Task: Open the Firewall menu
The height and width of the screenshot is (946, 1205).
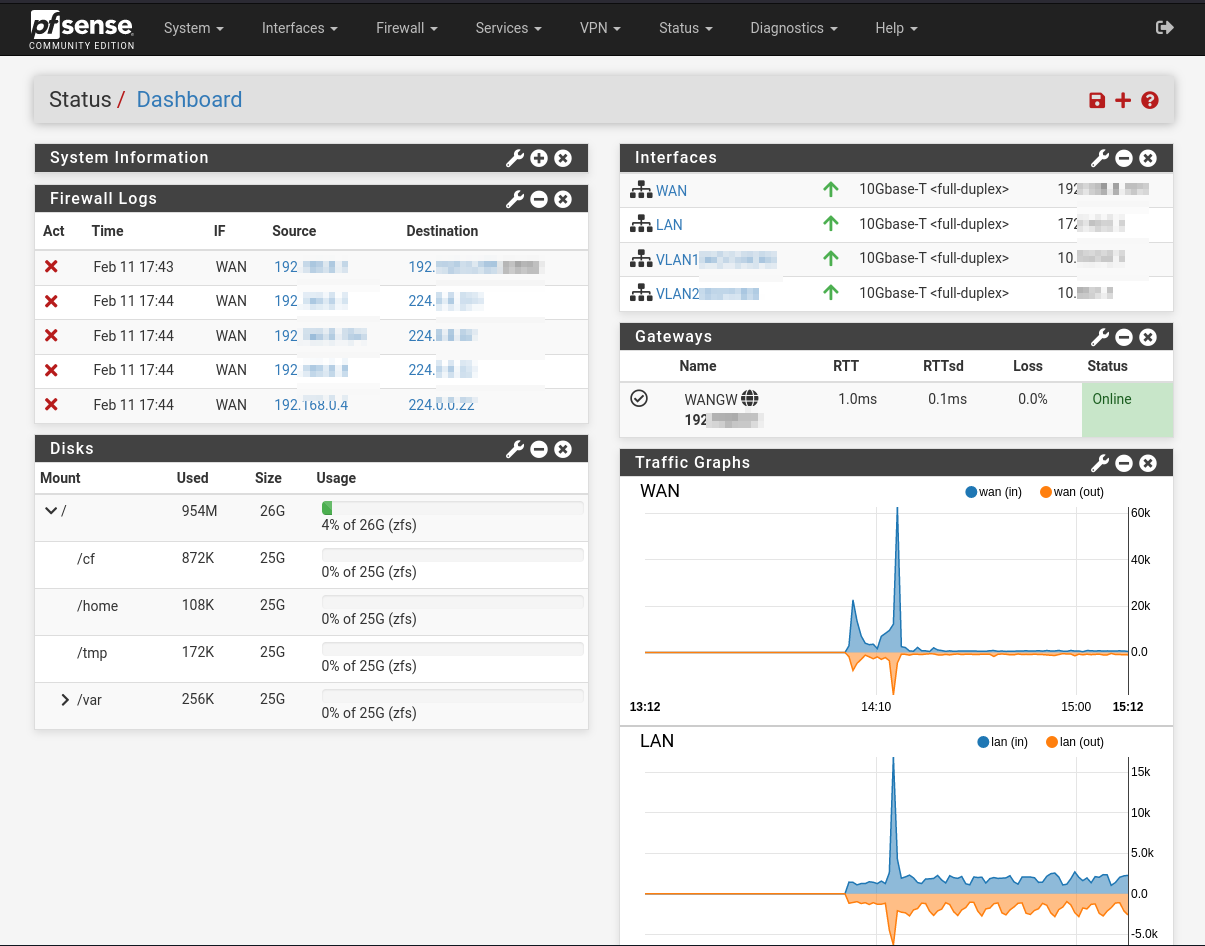Action: coord(406,28)
